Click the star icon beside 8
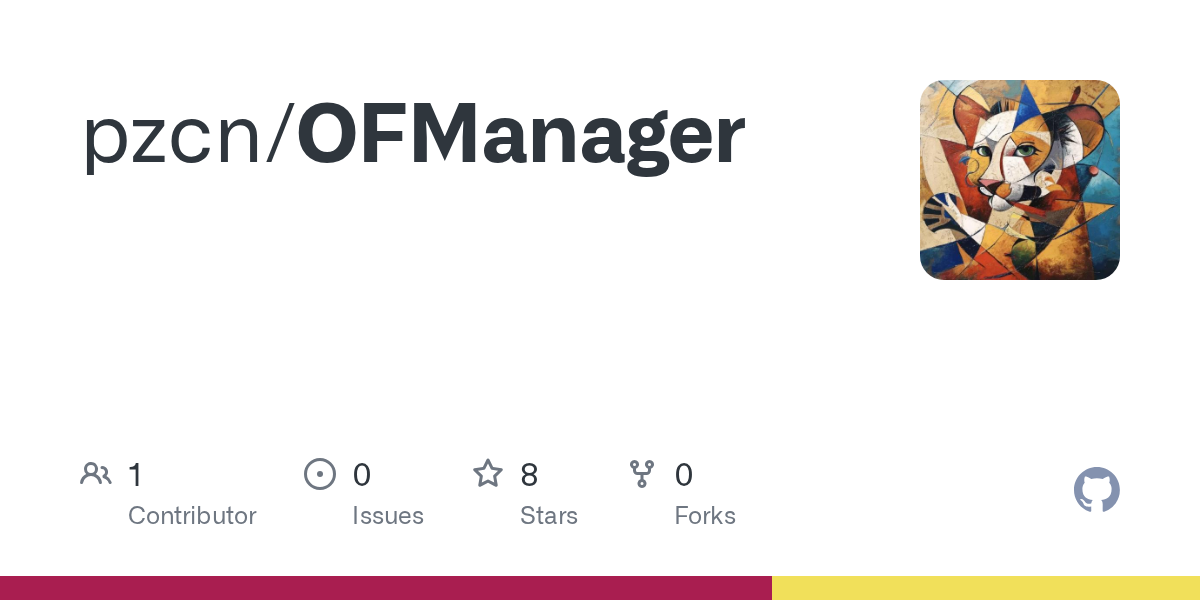 [x=488, y=473]
